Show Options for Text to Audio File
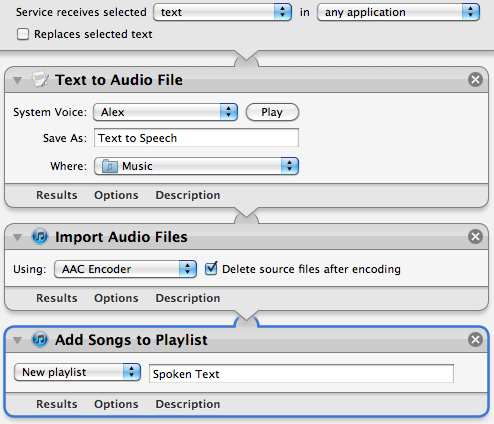The height and width of the screenshot is (424, 494). (116, 195)
